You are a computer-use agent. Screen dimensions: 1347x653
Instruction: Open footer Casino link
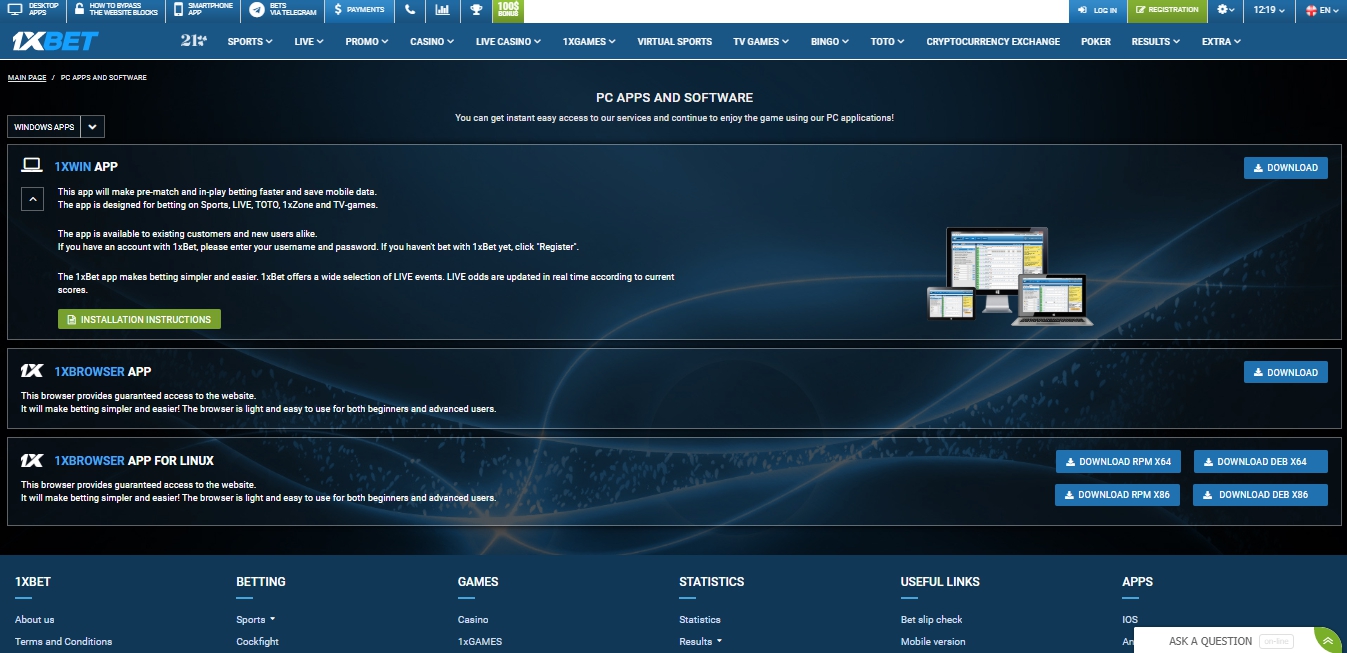473,619
